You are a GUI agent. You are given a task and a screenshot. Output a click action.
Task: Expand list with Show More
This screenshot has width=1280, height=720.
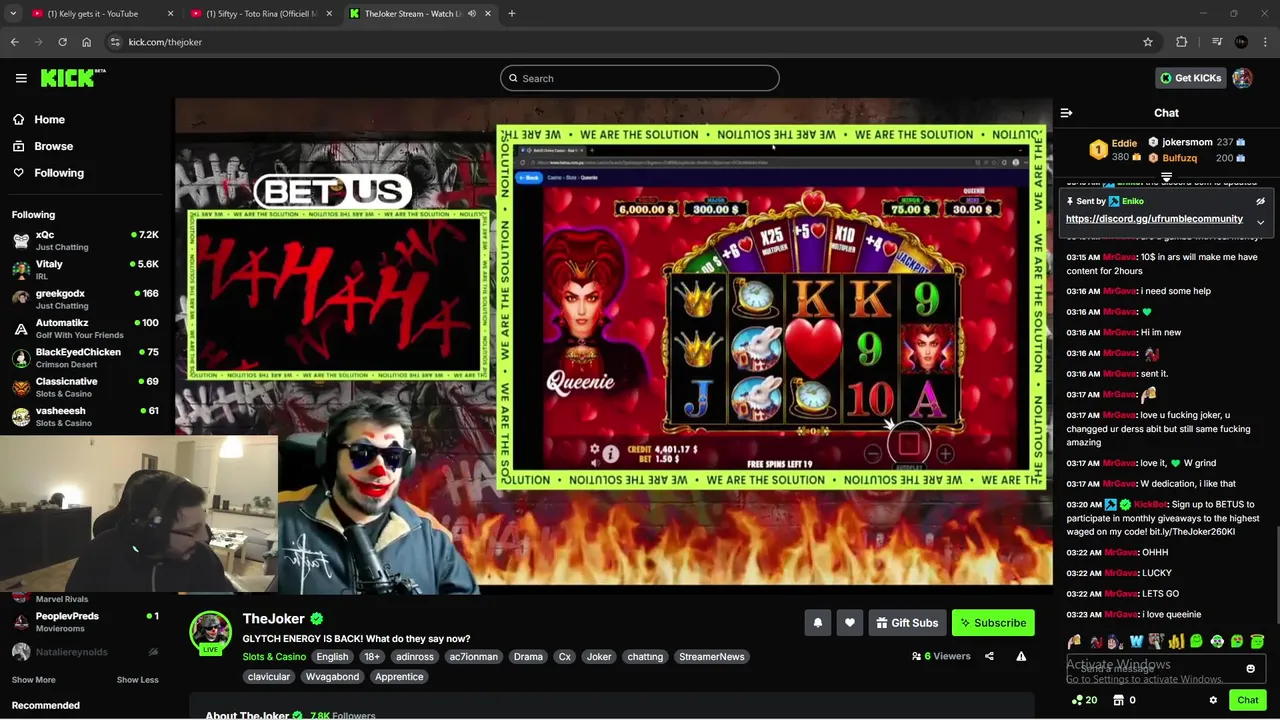point(33,680)
